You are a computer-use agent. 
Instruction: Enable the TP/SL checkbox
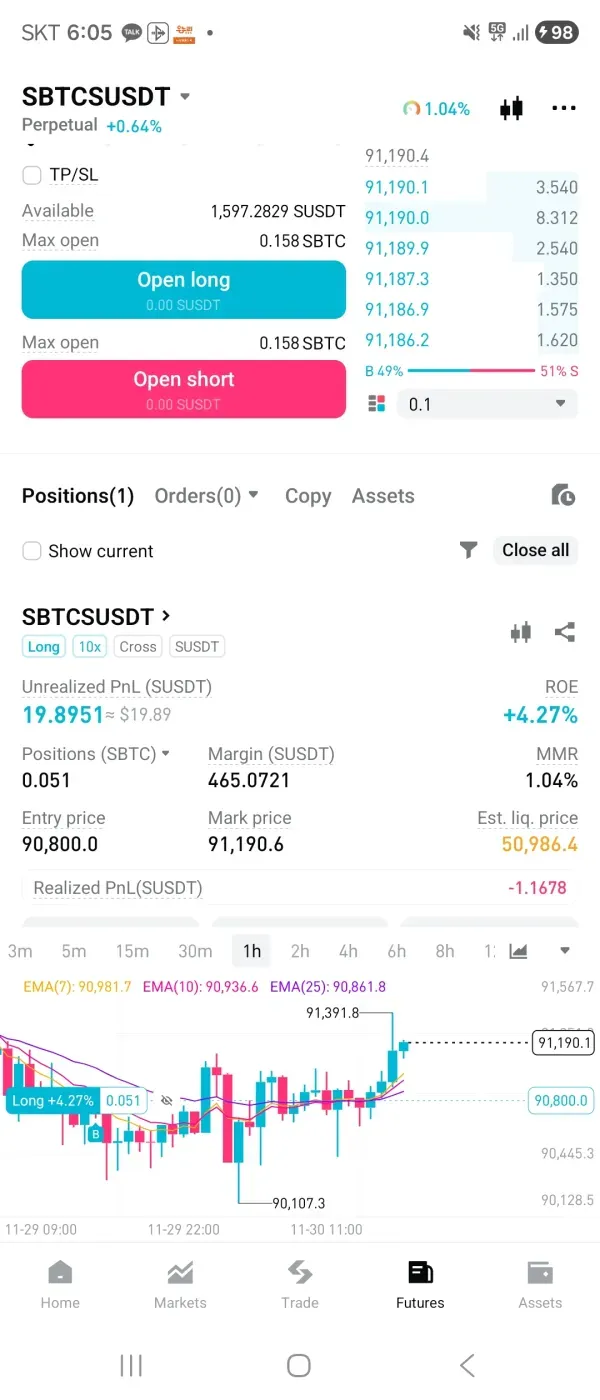[29, 174]
